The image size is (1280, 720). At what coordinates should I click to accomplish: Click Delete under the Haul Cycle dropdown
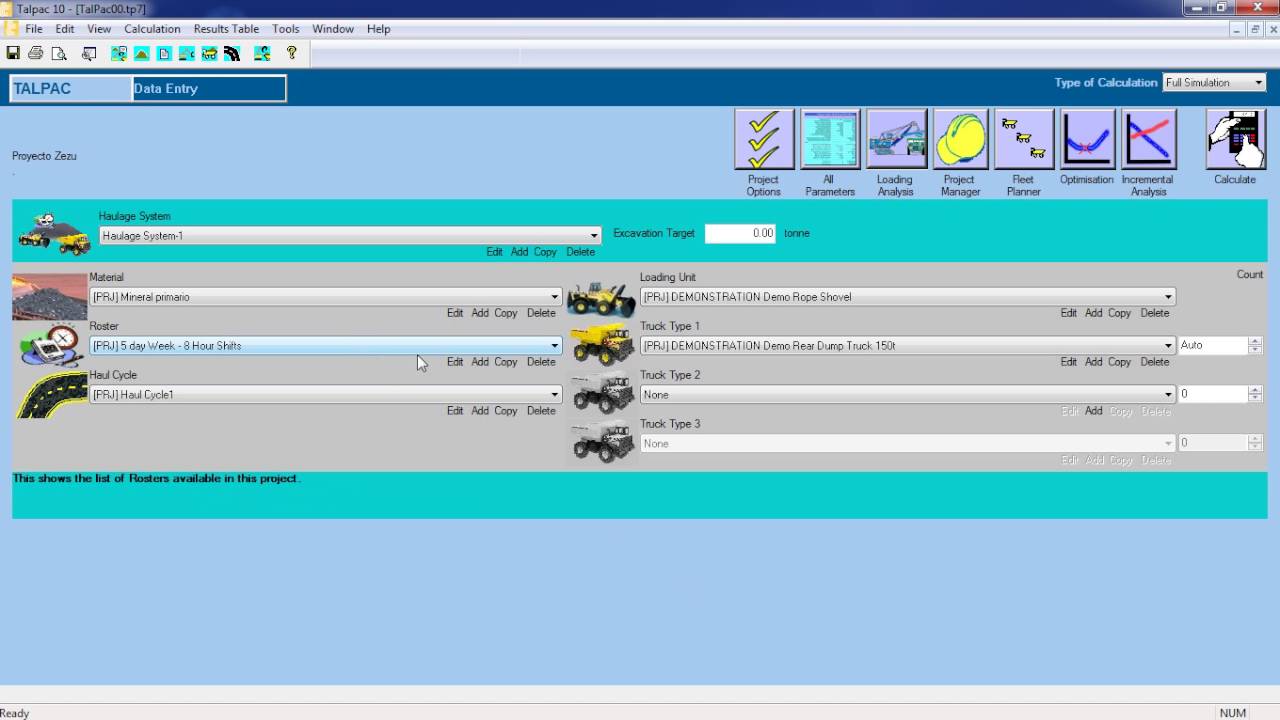pyautogui.click(x=541, y=411)
